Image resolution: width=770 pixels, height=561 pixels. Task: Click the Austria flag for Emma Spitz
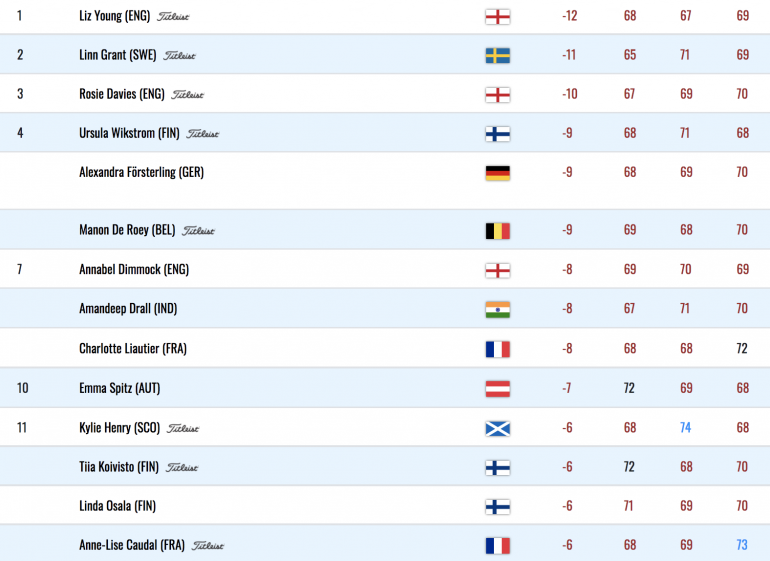pos(497,389)
